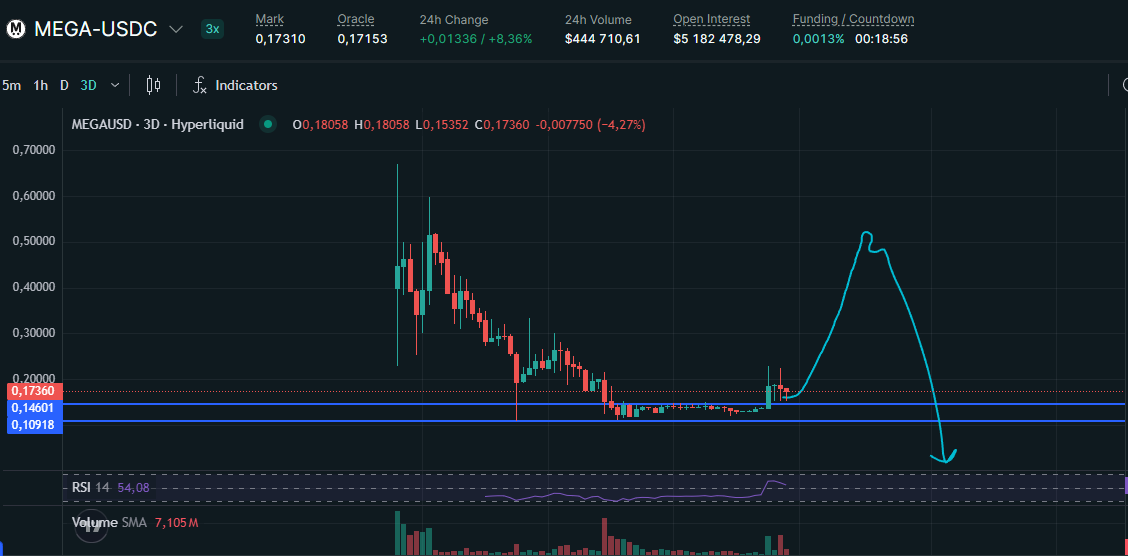Click the current price tag 0,17360
Image resolution: width=1128 pixels, height=556 pixels.
tap(35, 391)
